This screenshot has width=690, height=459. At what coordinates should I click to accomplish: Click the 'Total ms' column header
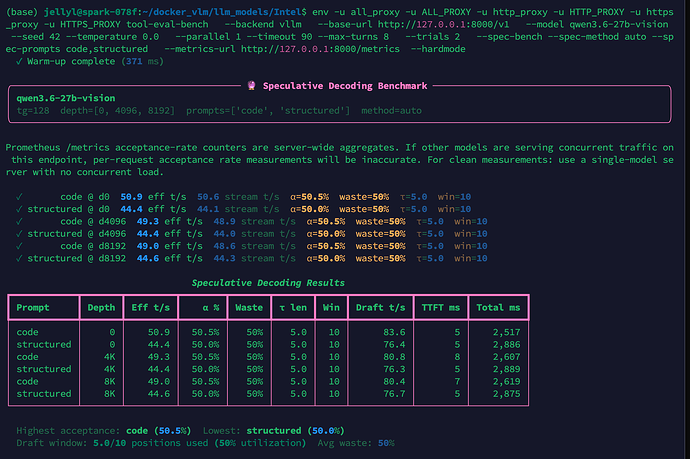tap(499, 308)
